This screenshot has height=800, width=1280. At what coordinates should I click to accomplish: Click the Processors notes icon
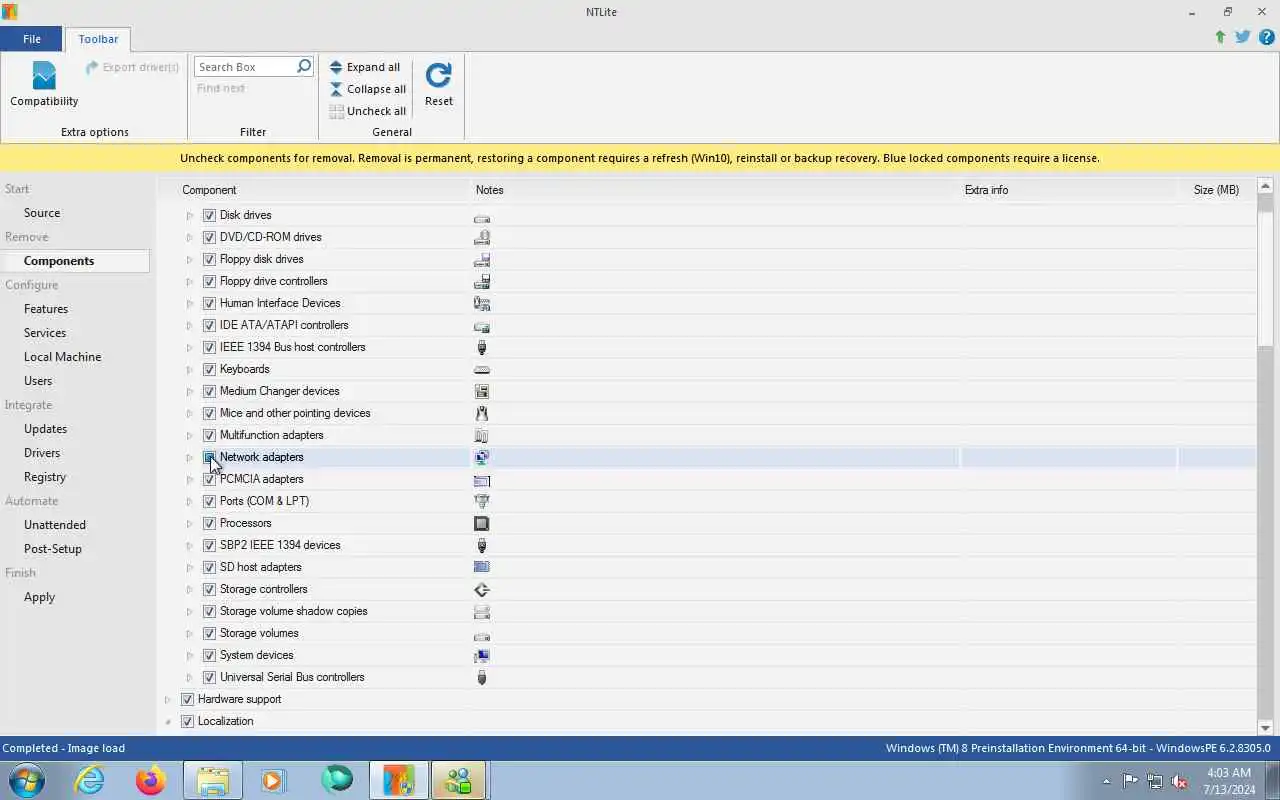482,524
